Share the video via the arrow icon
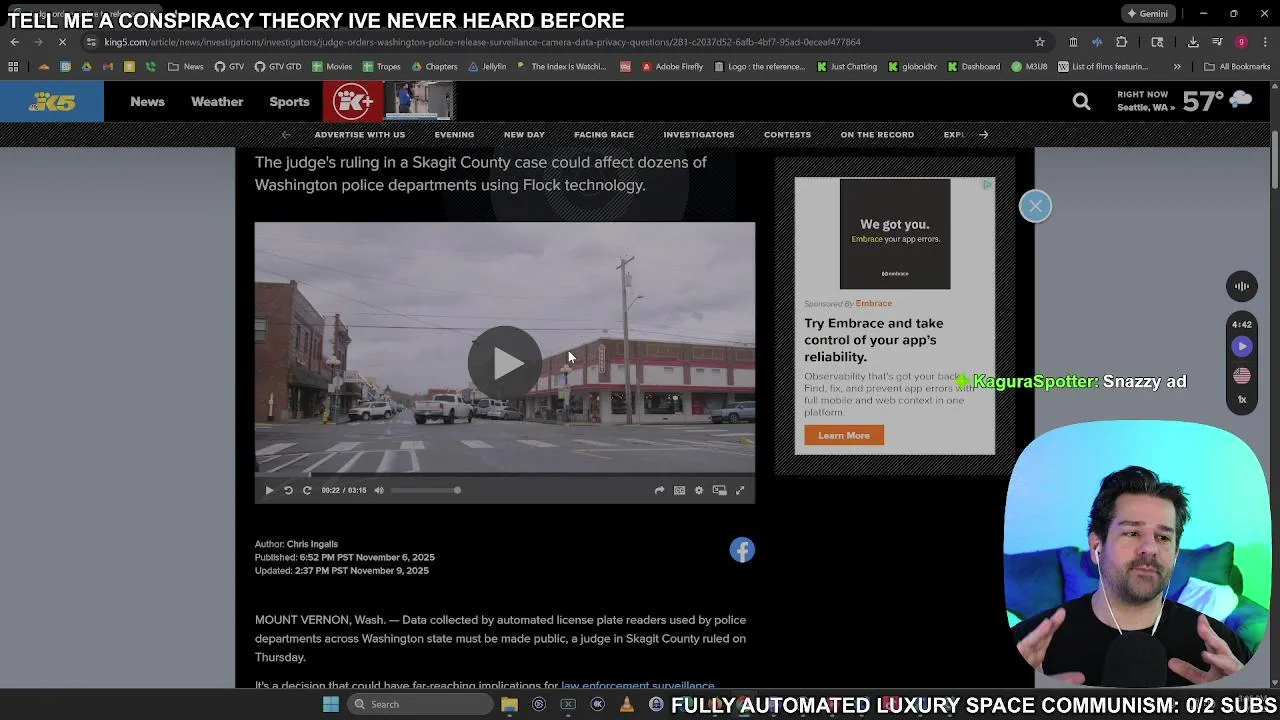Viewport: 1280px width, 720px height. point(659,490)
